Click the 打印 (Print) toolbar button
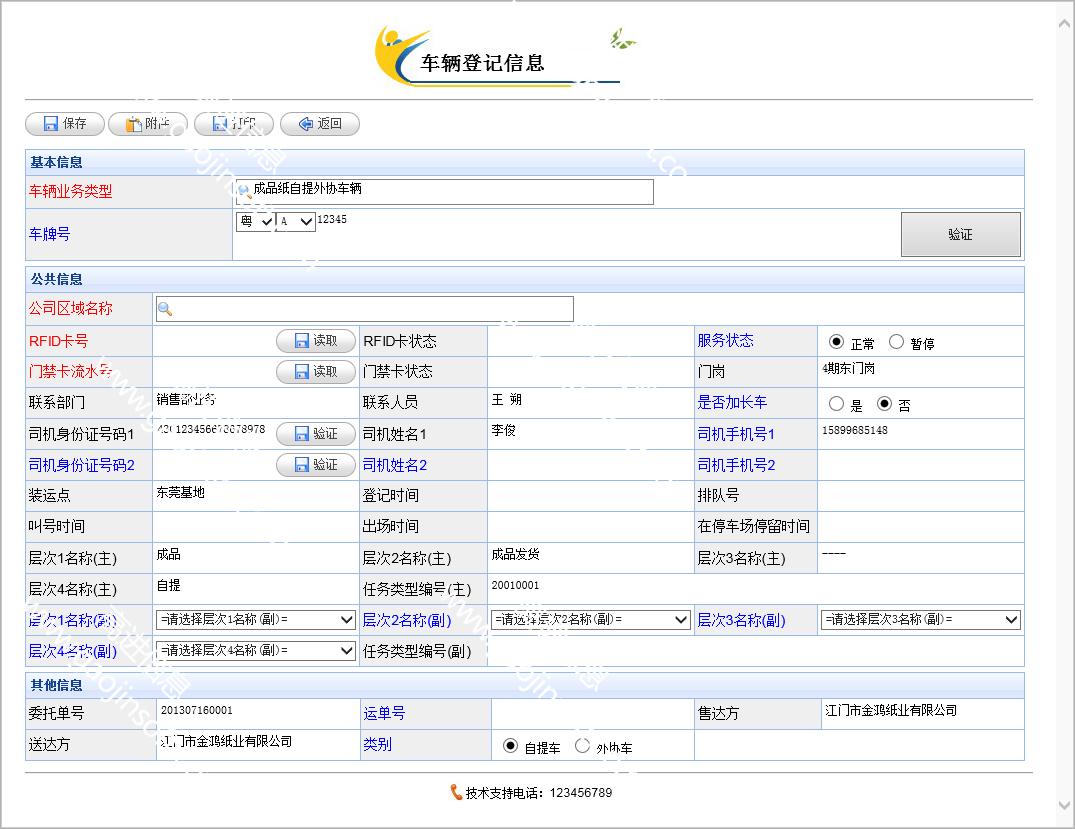Viewport: 1075px width, 829px height. coord(232,124)
